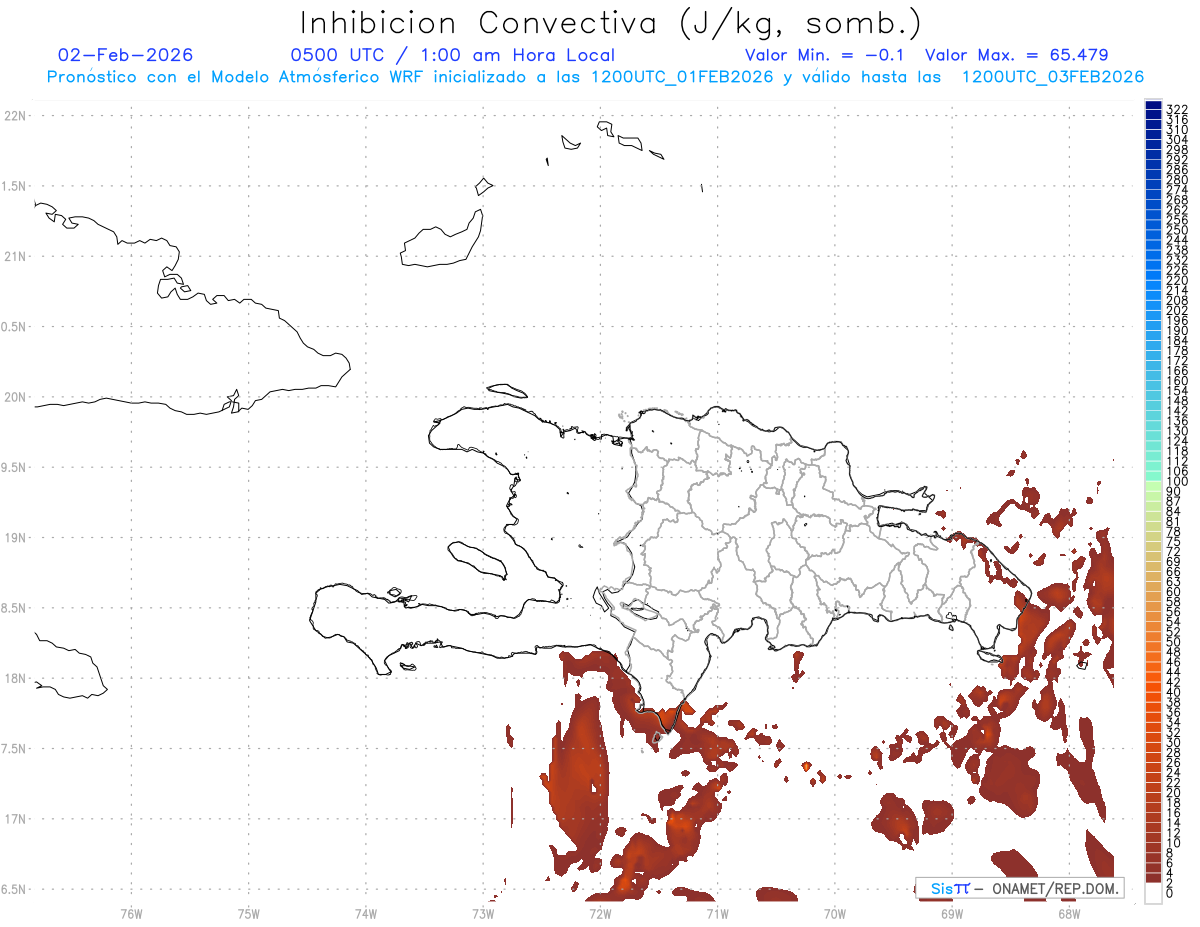Click the "71W" longitude label

717,912
